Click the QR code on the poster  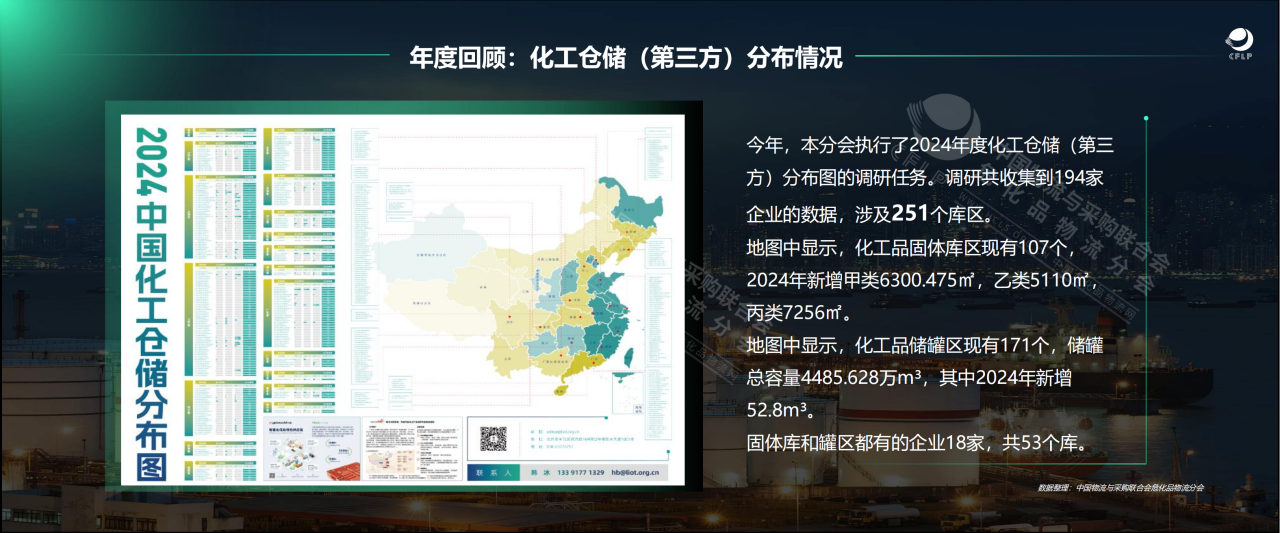coord(494,438)
